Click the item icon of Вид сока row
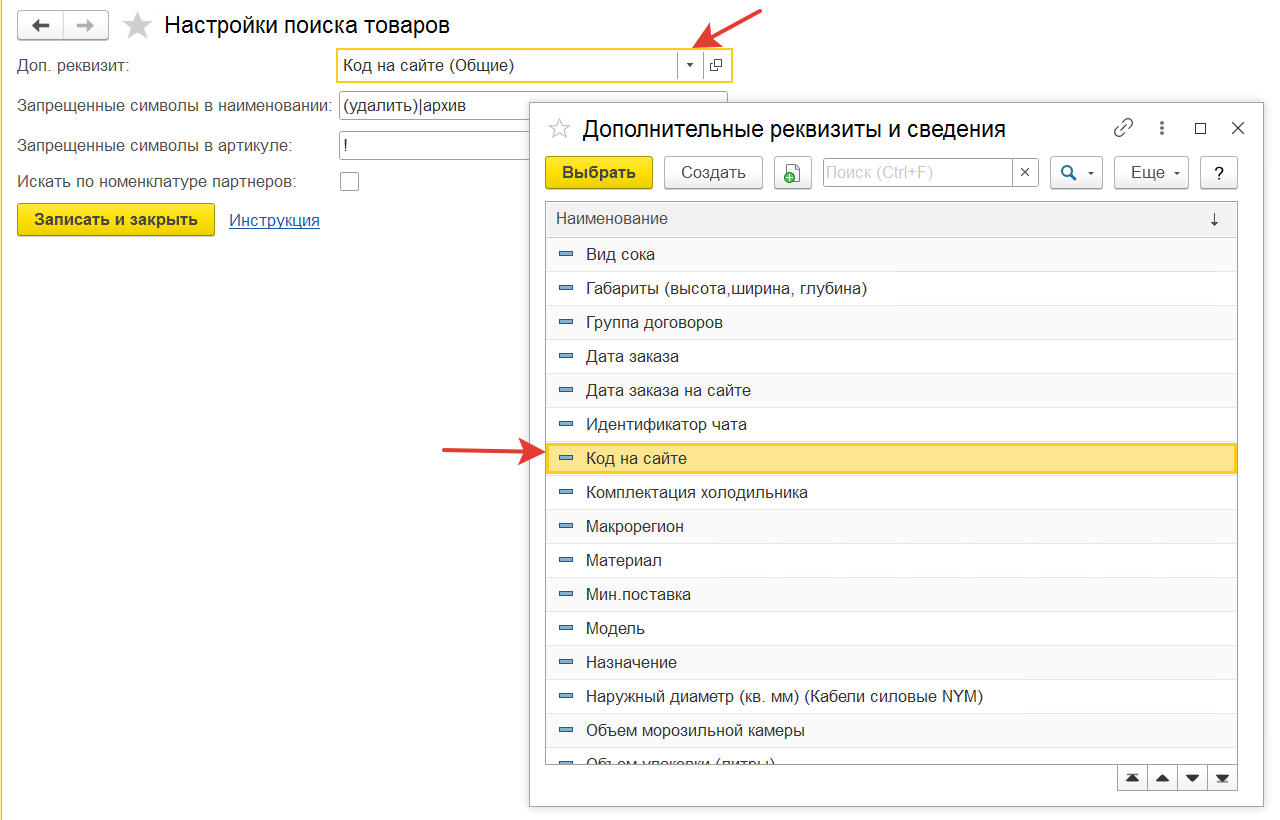This screenshot has width=1280, height=820. coord(566,254)
